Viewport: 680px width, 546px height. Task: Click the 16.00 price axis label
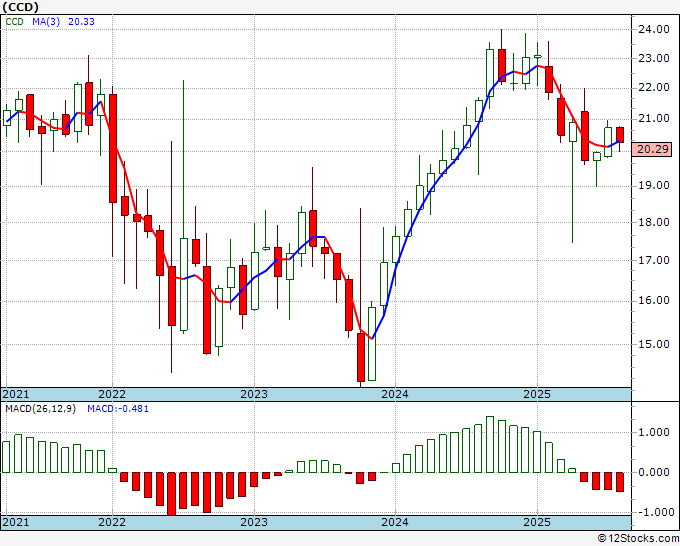654,301
